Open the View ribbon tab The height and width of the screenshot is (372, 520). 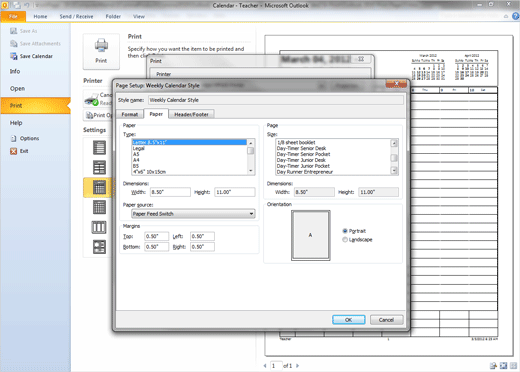pos(139,16)
